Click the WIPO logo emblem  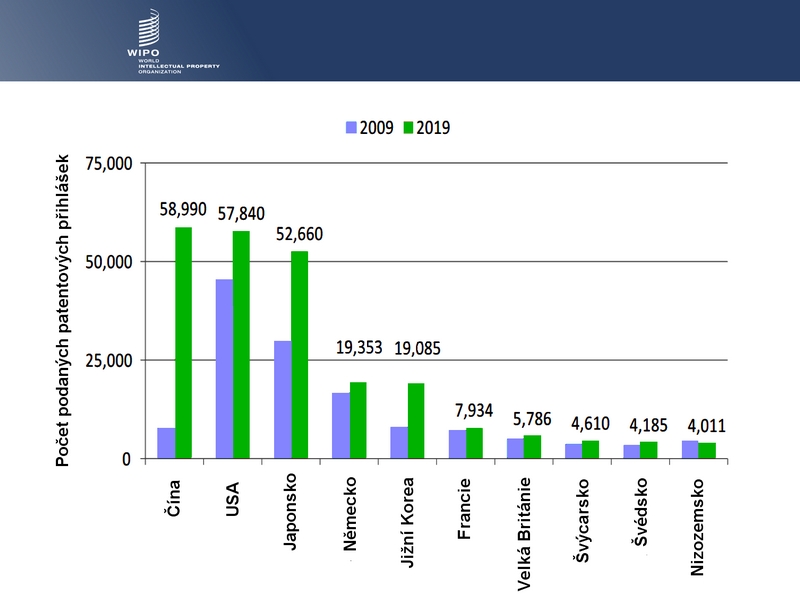tap(149, 28)
